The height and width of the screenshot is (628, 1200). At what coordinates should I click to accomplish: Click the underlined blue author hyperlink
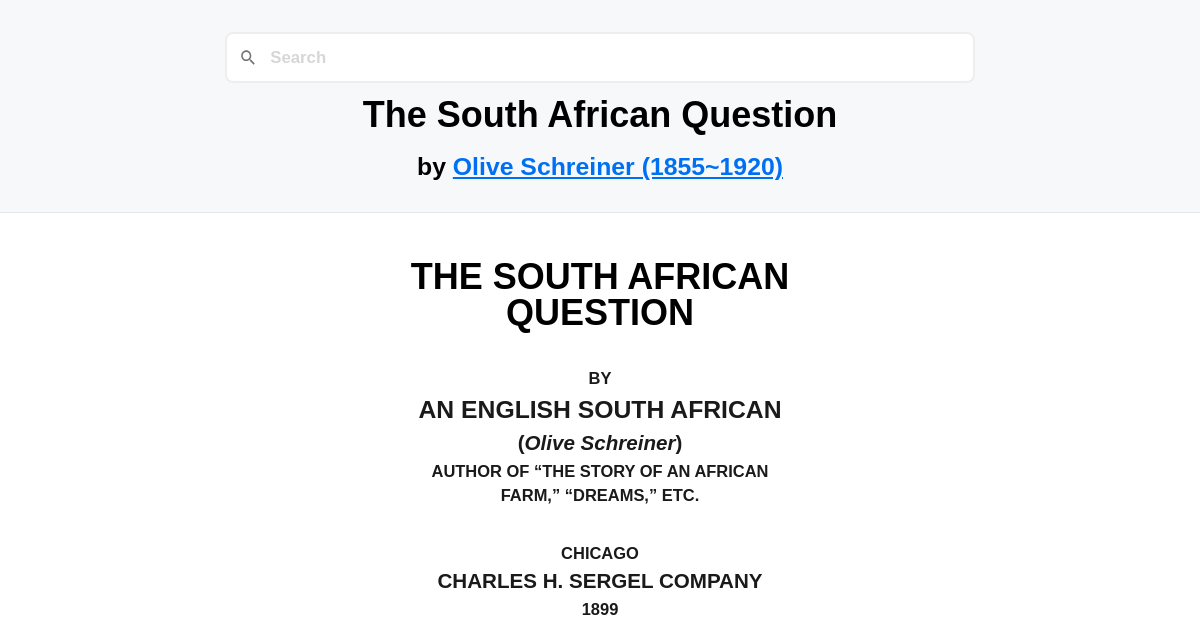click(617, 166)
